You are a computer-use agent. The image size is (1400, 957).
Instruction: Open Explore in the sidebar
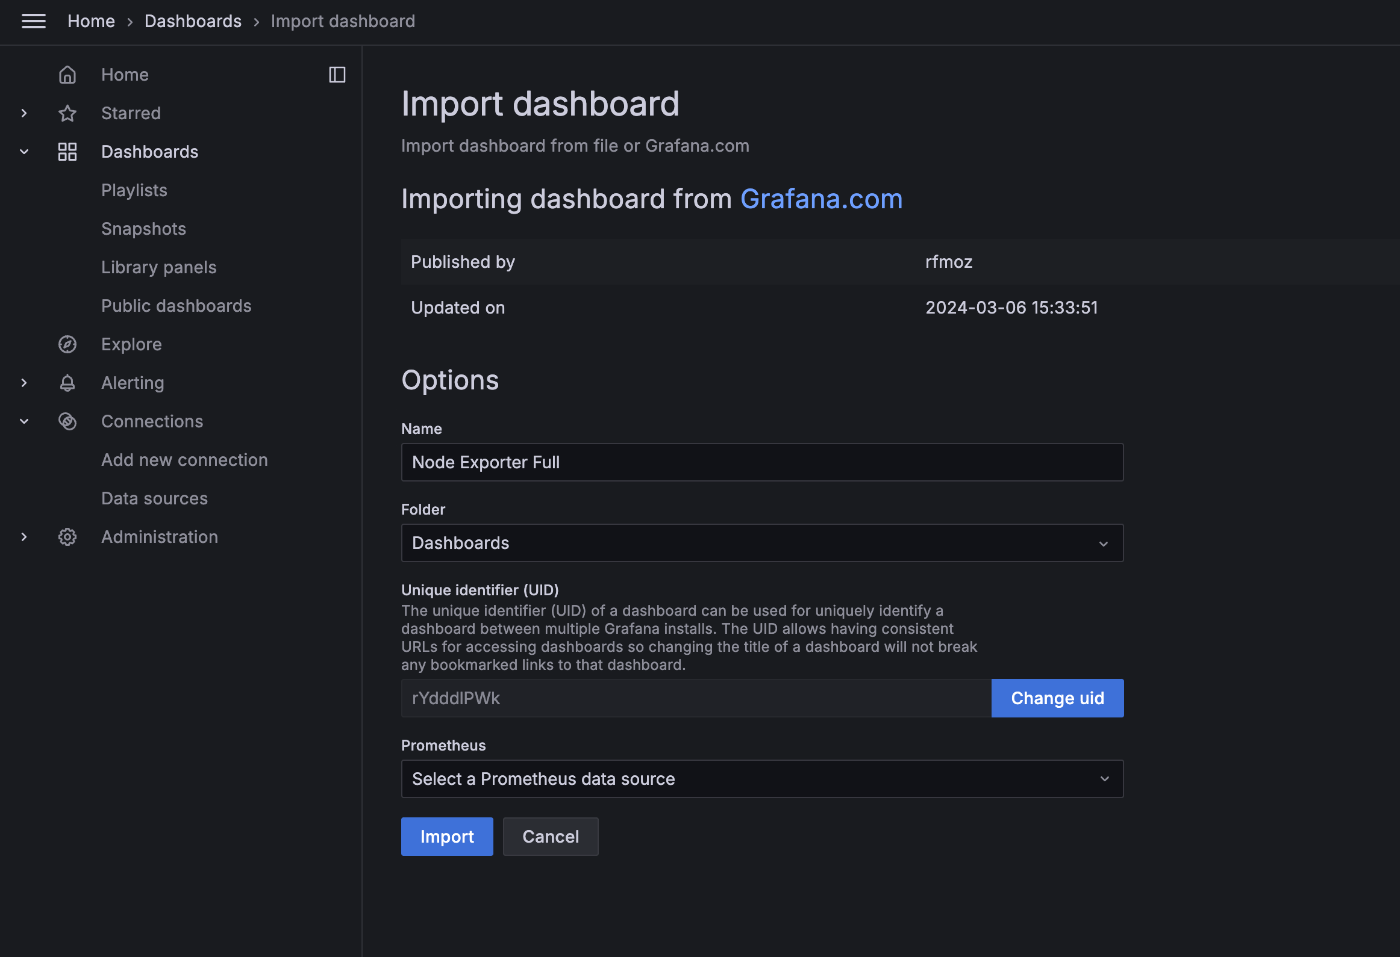131,344
